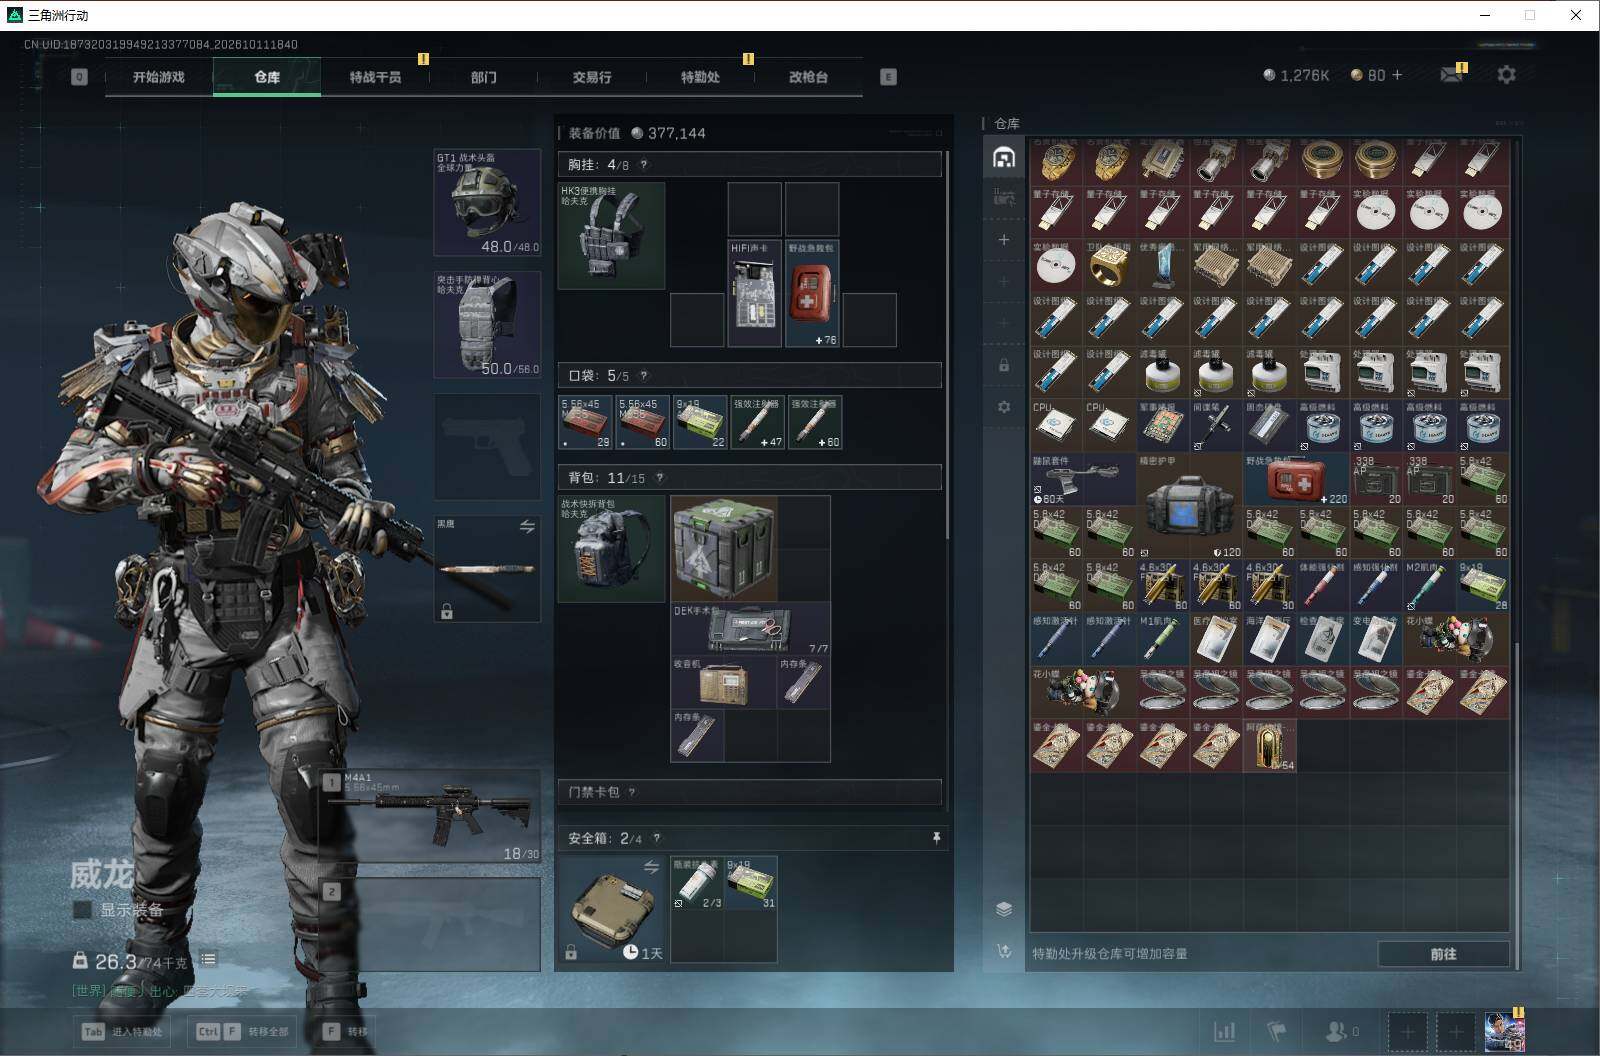Click the warehouse sidebar lock icon
Image resolution: width=1600 pixels, height=1056 pixels.
(1004, 365)
